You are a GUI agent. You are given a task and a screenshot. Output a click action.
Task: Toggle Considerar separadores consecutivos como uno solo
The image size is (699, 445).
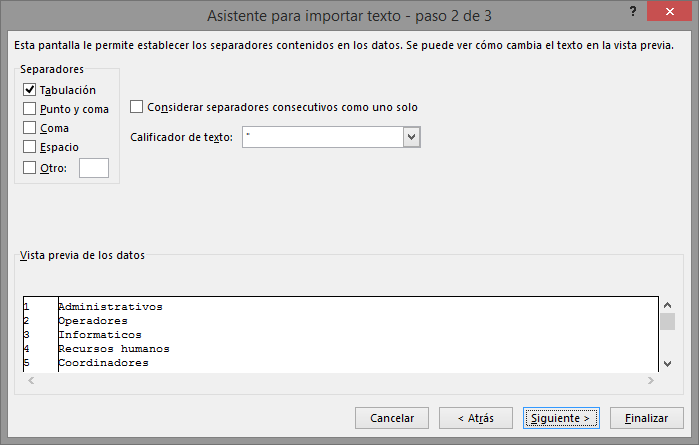[x=137, y=107]
